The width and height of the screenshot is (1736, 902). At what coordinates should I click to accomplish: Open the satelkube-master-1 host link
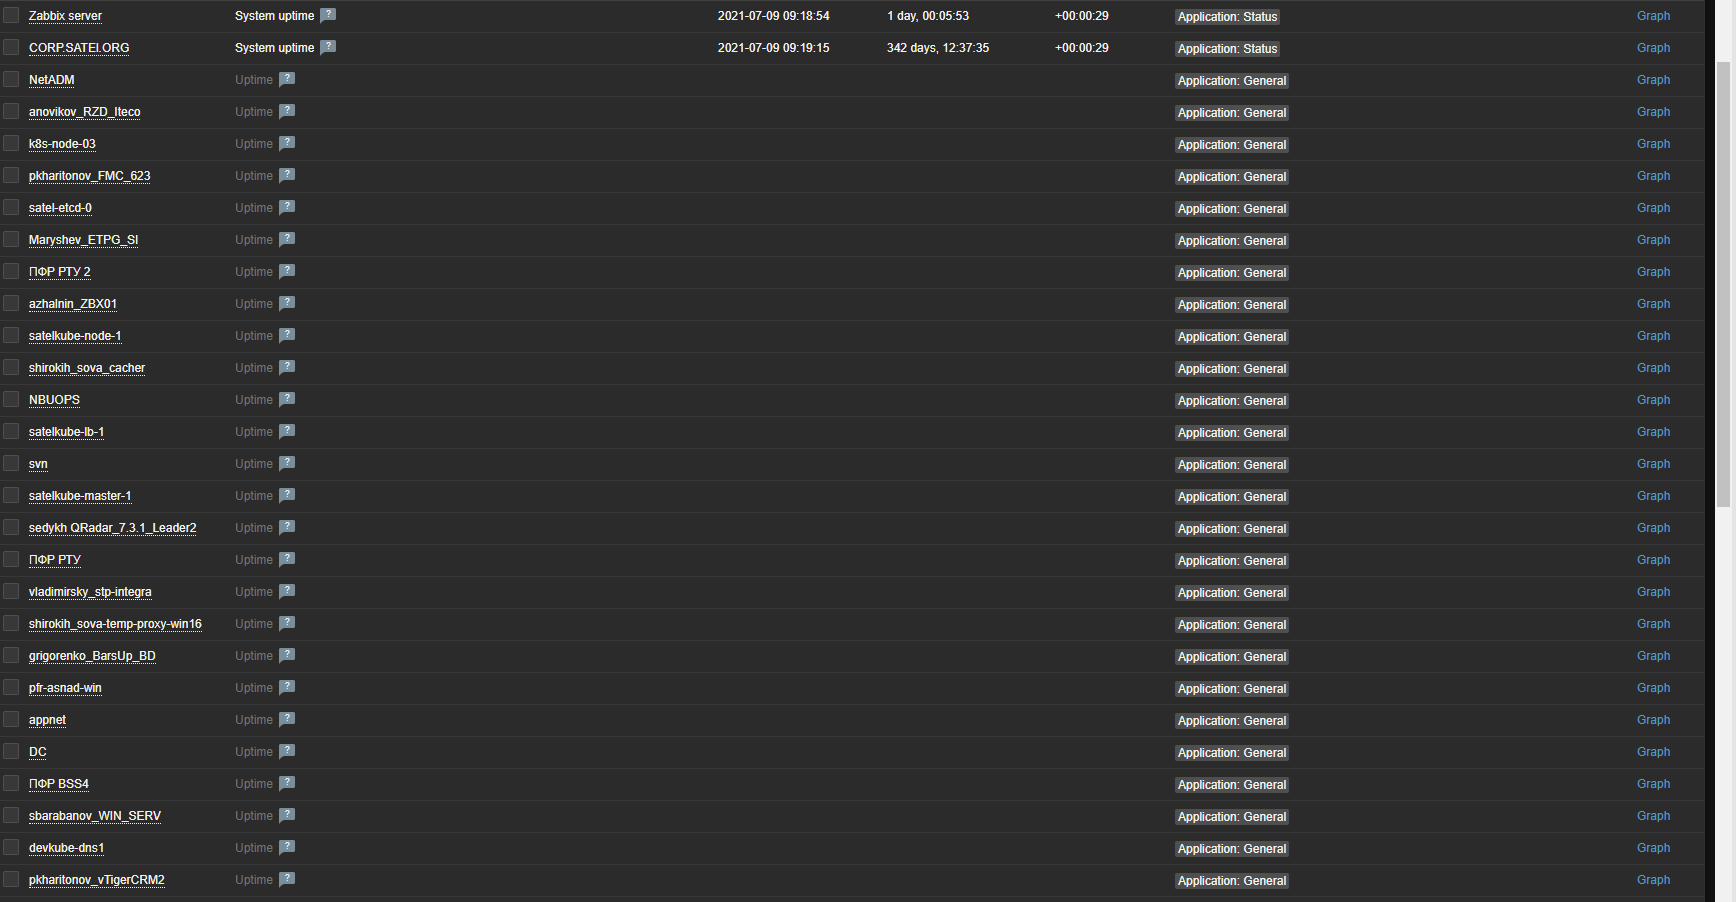coord(80,495)
